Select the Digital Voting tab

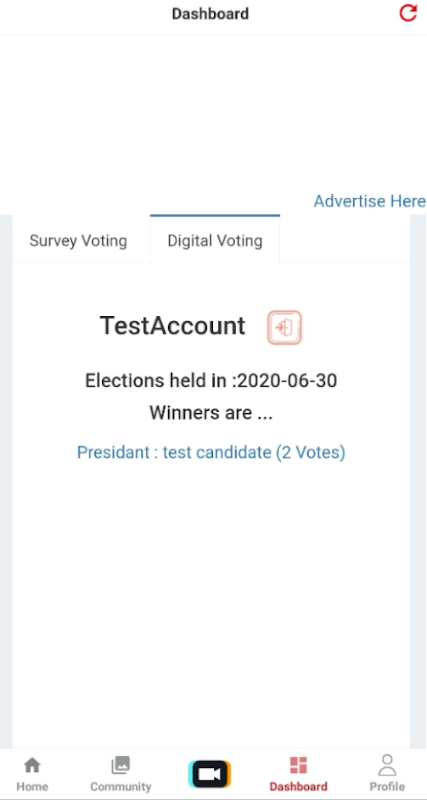tap(215, 240)
